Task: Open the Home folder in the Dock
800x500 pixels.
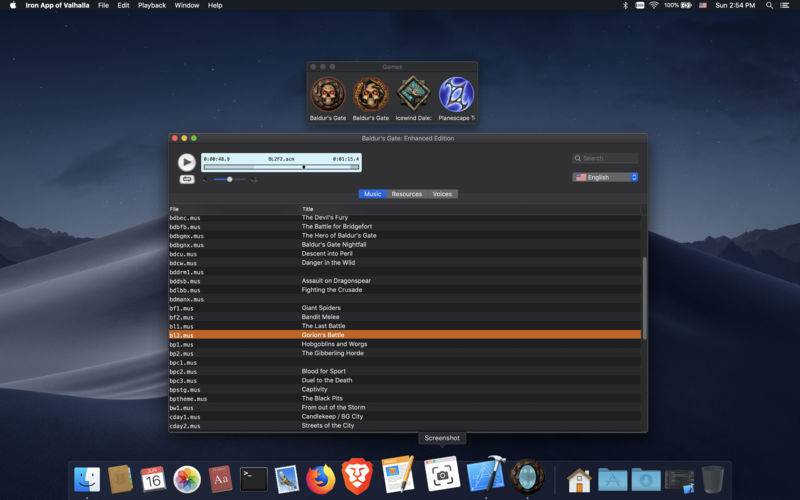Action: [x=579, y=480]
